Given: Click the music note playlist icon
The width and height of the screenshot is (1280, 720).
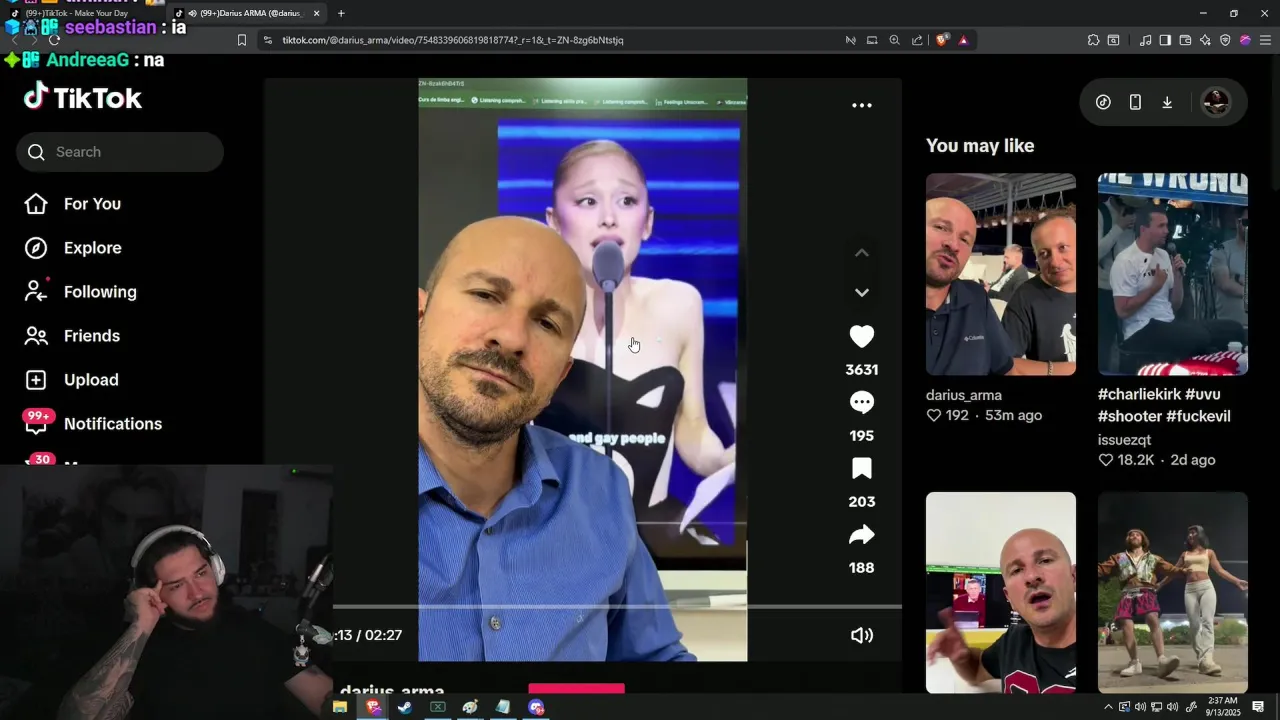Looking at the screenshot, I should pos(1145,40).
